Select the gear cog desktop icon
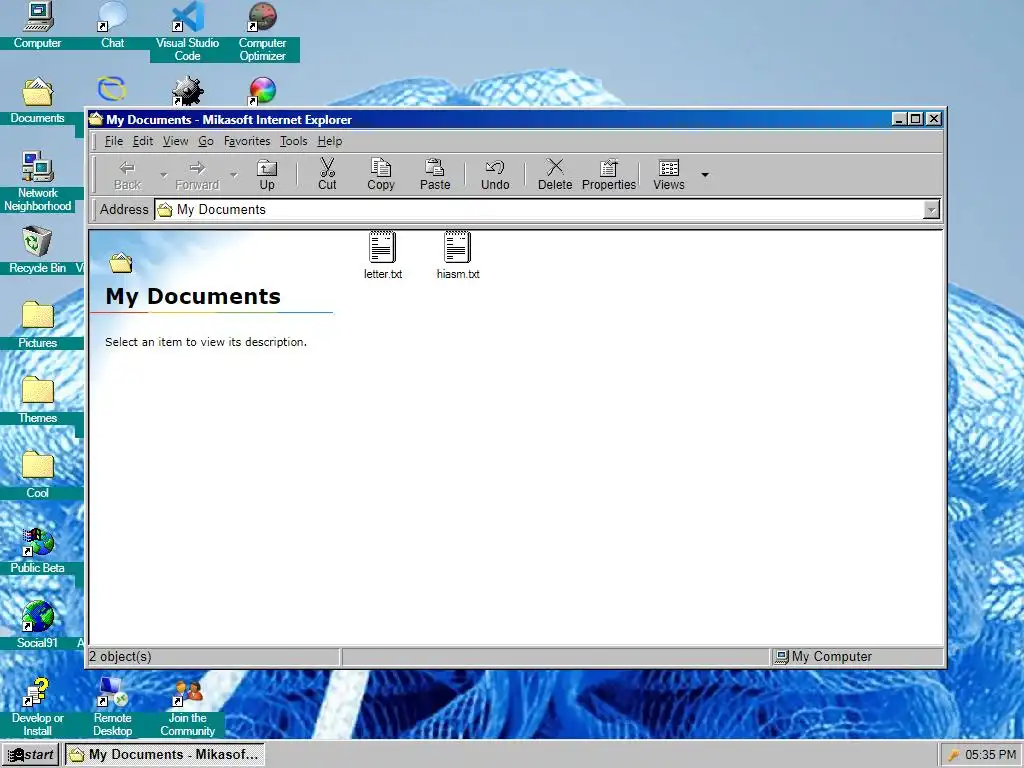1024x768 pixels. click(x=187, y=91)
